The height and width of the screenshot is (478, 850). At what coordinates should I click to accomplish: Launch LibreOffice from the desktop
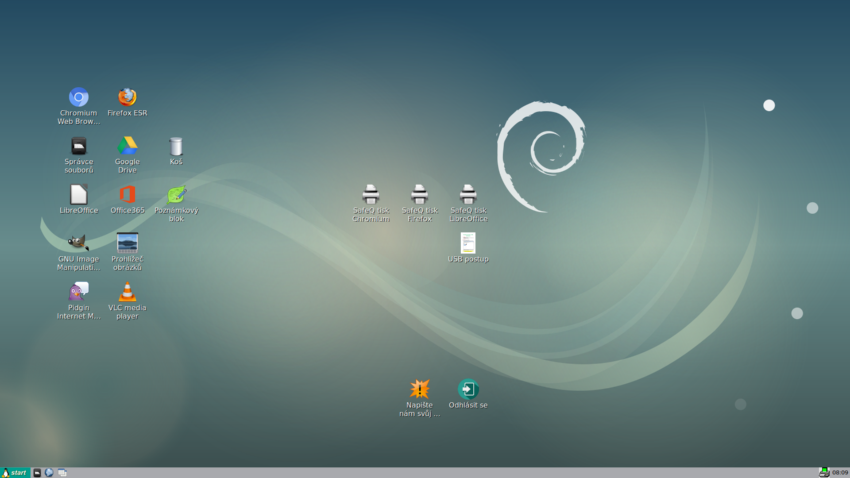78,195
